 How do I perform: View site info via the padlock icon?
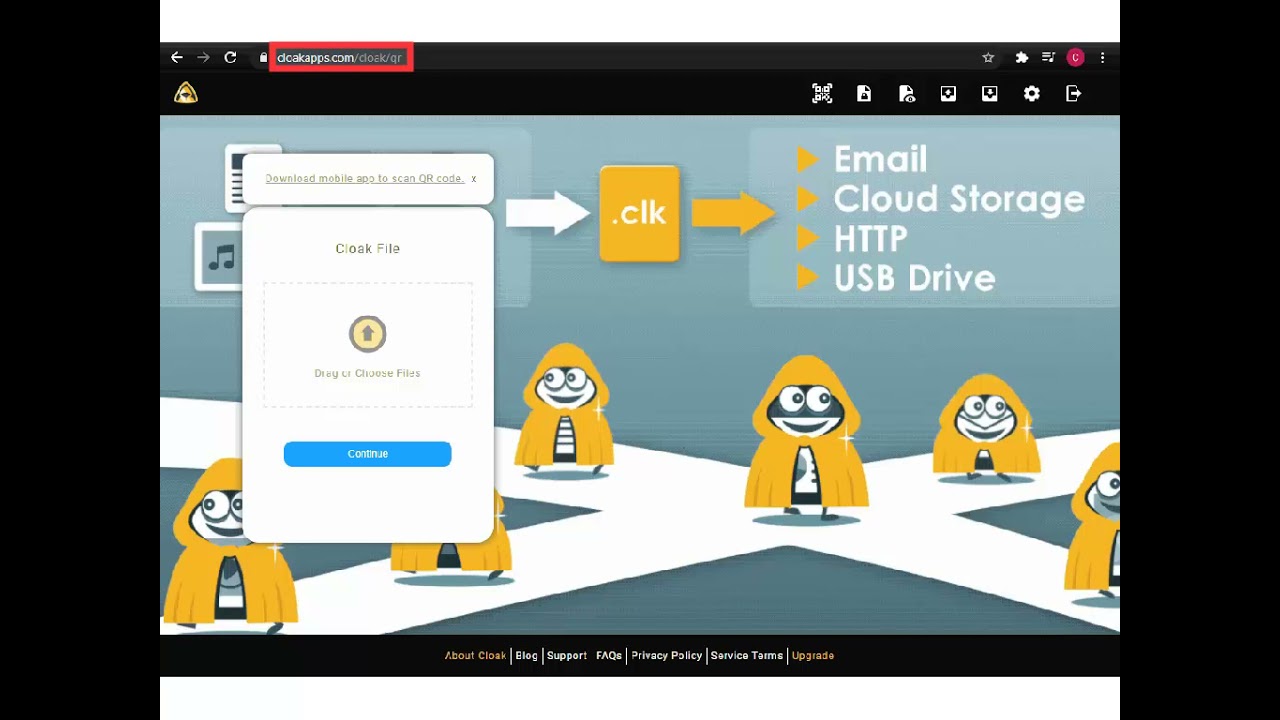[263, 58]
